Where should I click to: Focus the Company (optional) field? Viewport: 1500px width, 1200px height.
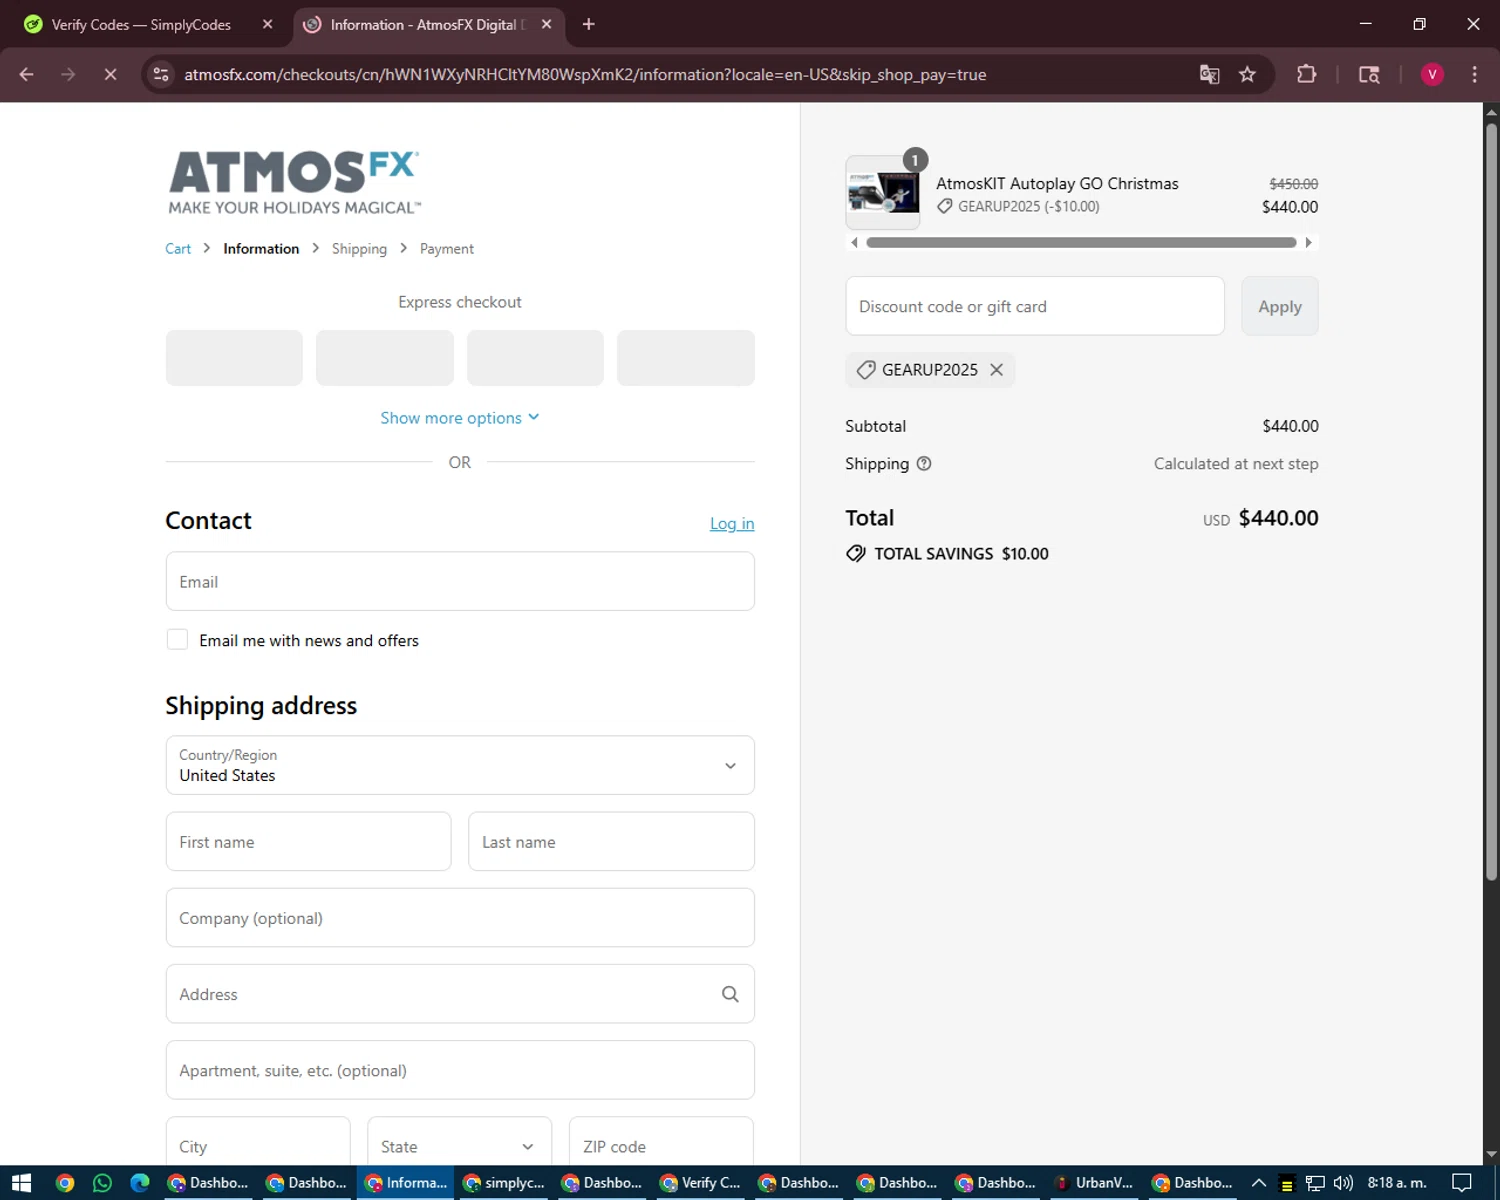pos(460,918)
